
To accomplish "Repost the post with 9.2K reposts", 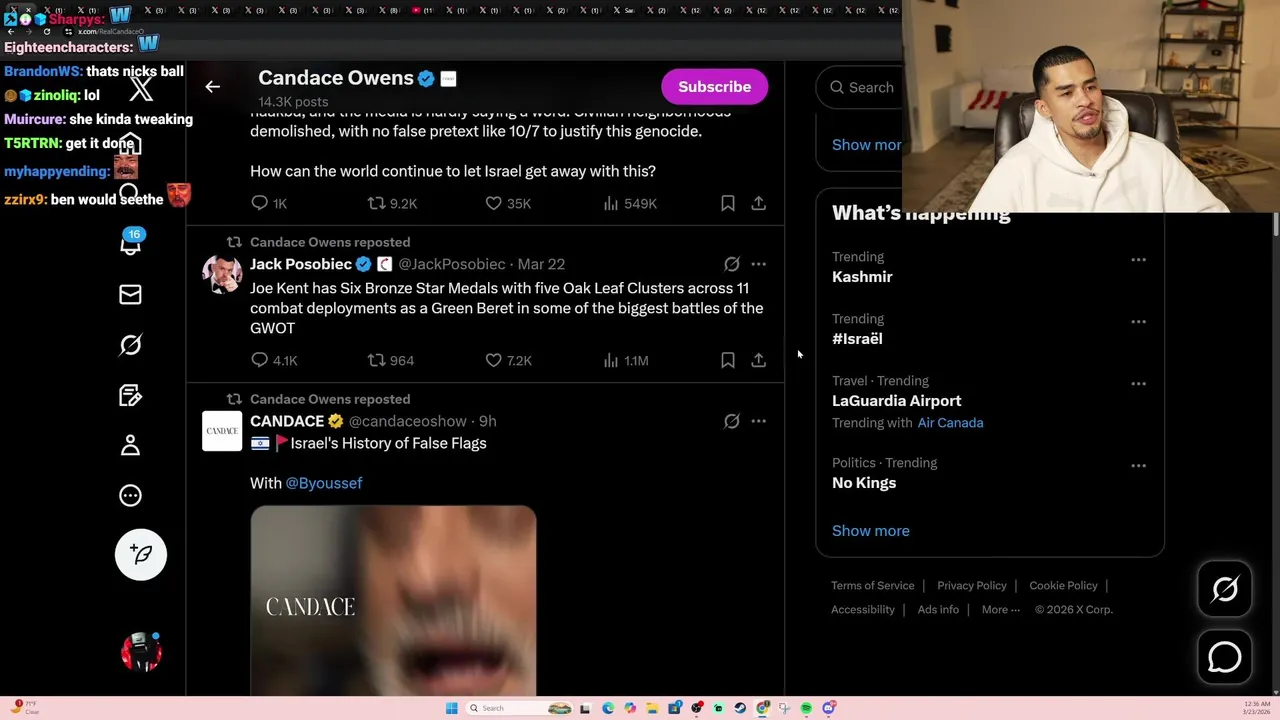I will [392, 203].
